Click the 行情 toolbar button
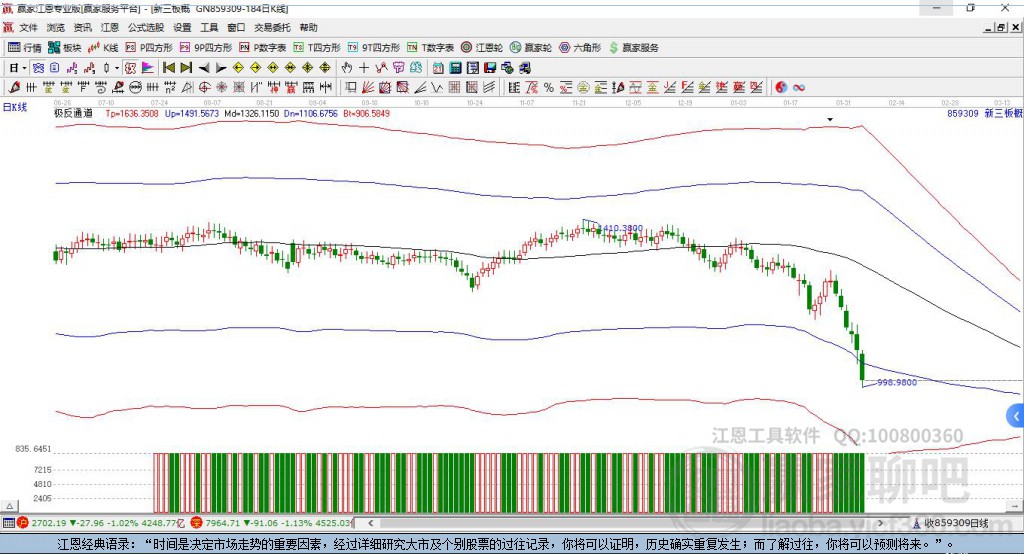The height and width of the screenshot is (554, 1024). click(26, 47)
